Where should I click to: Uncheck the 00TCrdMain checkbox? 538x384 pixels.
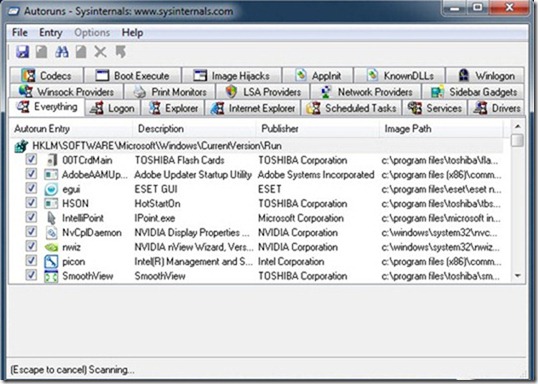pos(31,159)
